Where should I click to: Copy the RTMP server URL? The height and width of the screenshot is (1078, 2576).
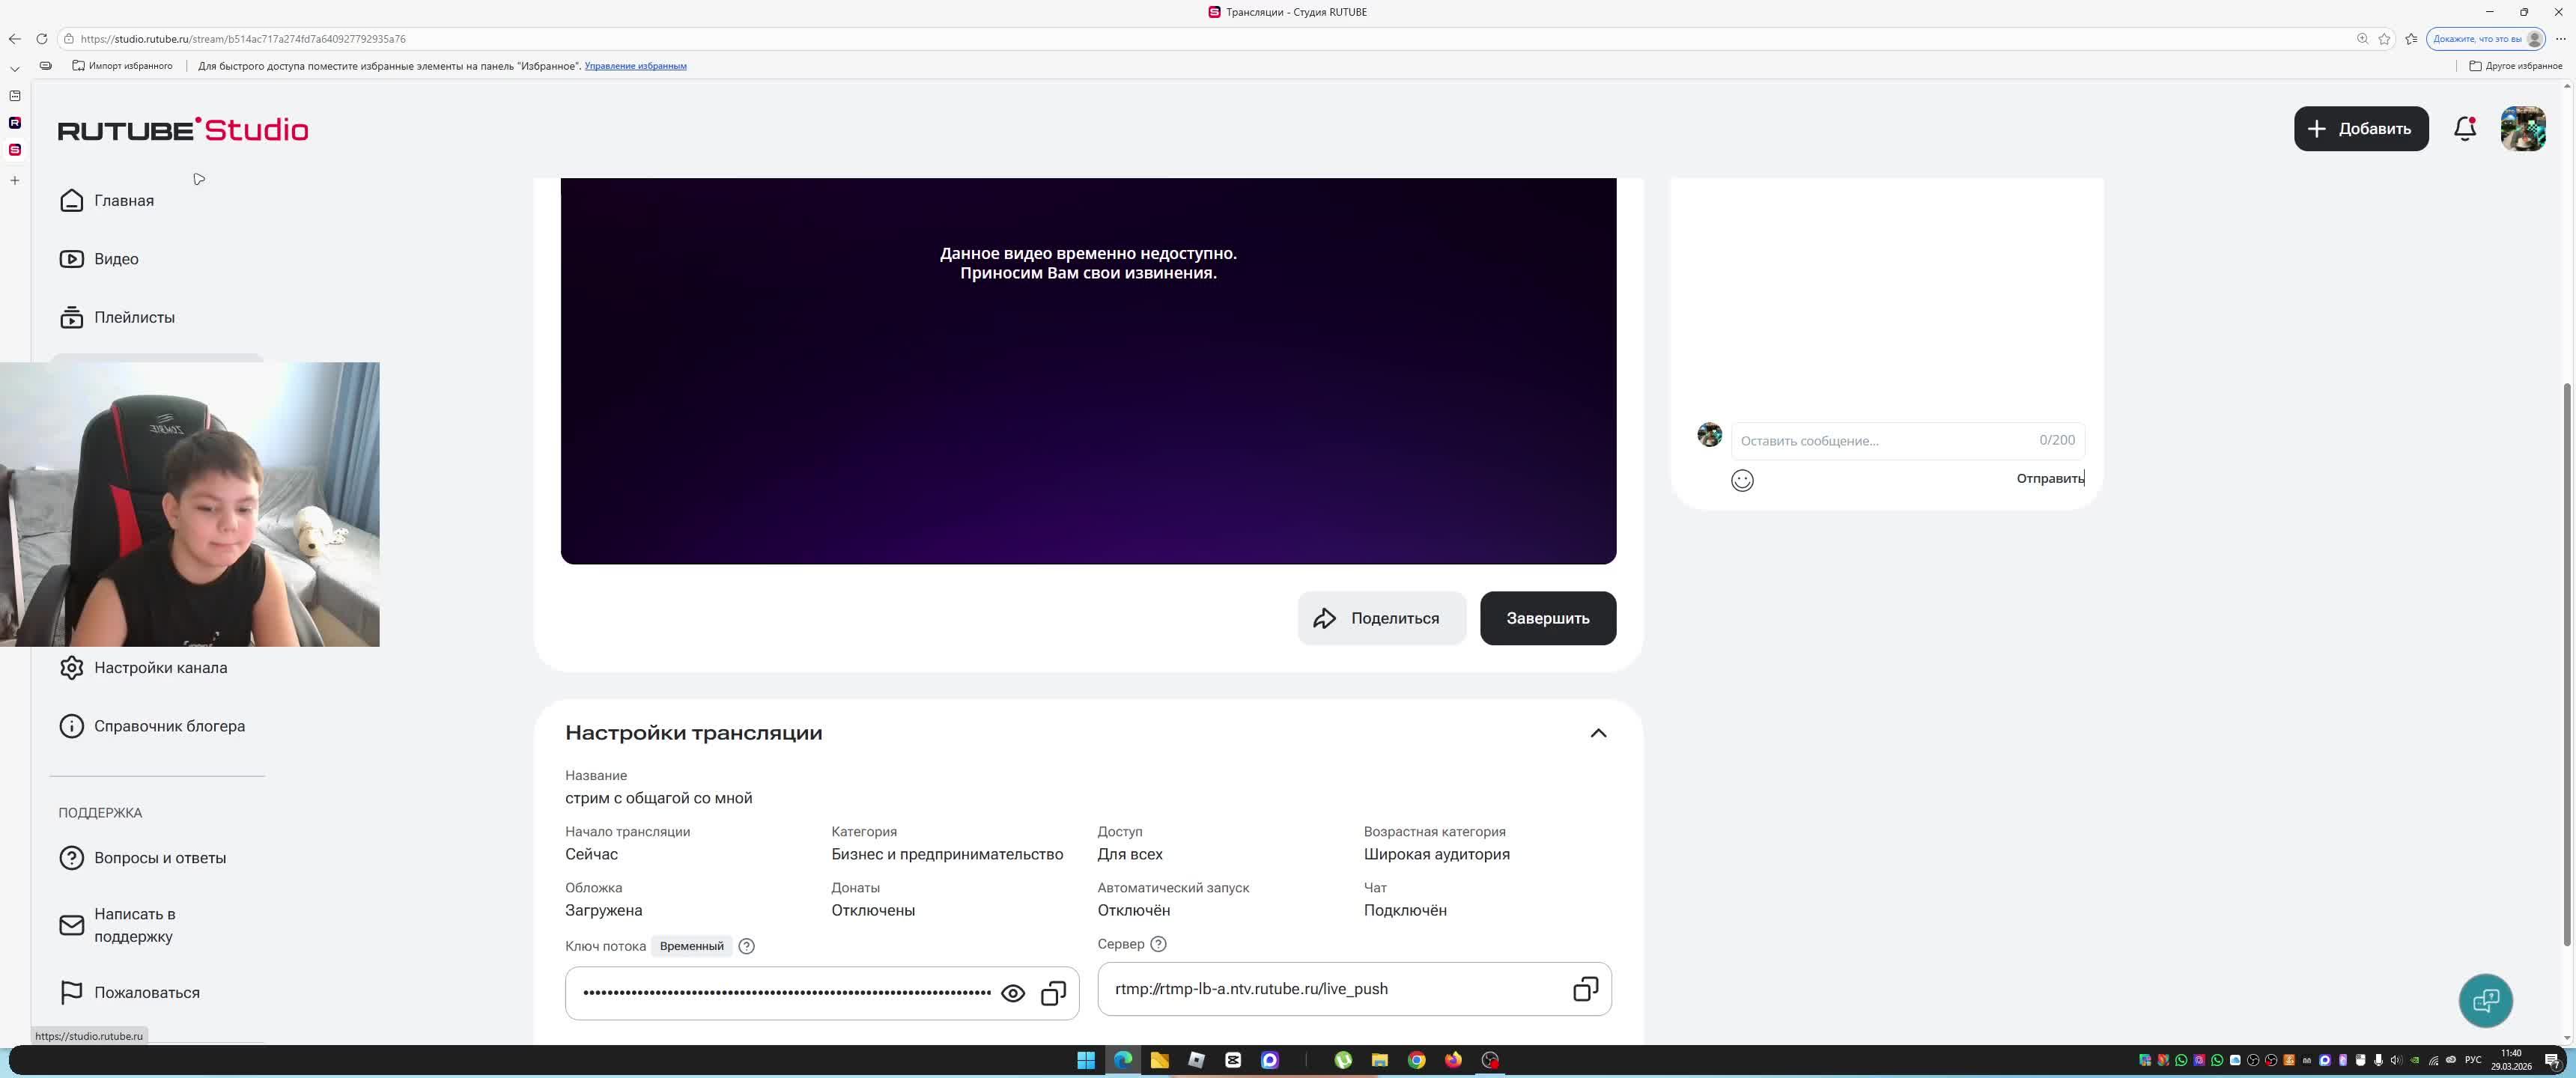pos(1585,990)
